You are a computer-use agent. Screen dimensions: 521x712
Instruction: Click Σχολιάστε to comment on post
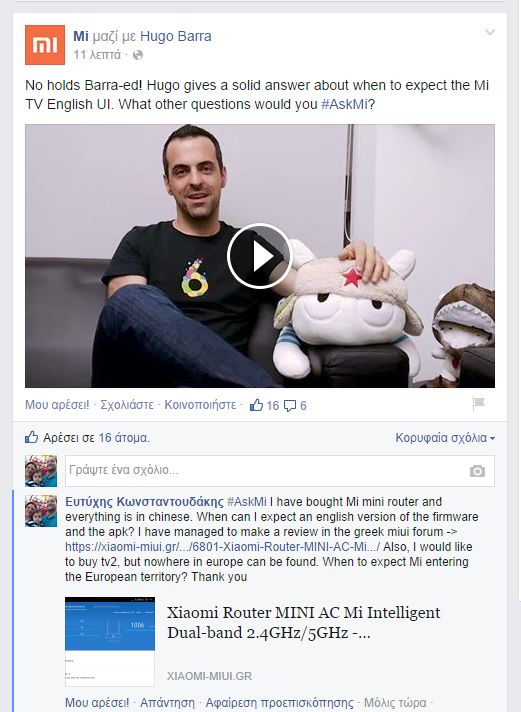[127, 405]
